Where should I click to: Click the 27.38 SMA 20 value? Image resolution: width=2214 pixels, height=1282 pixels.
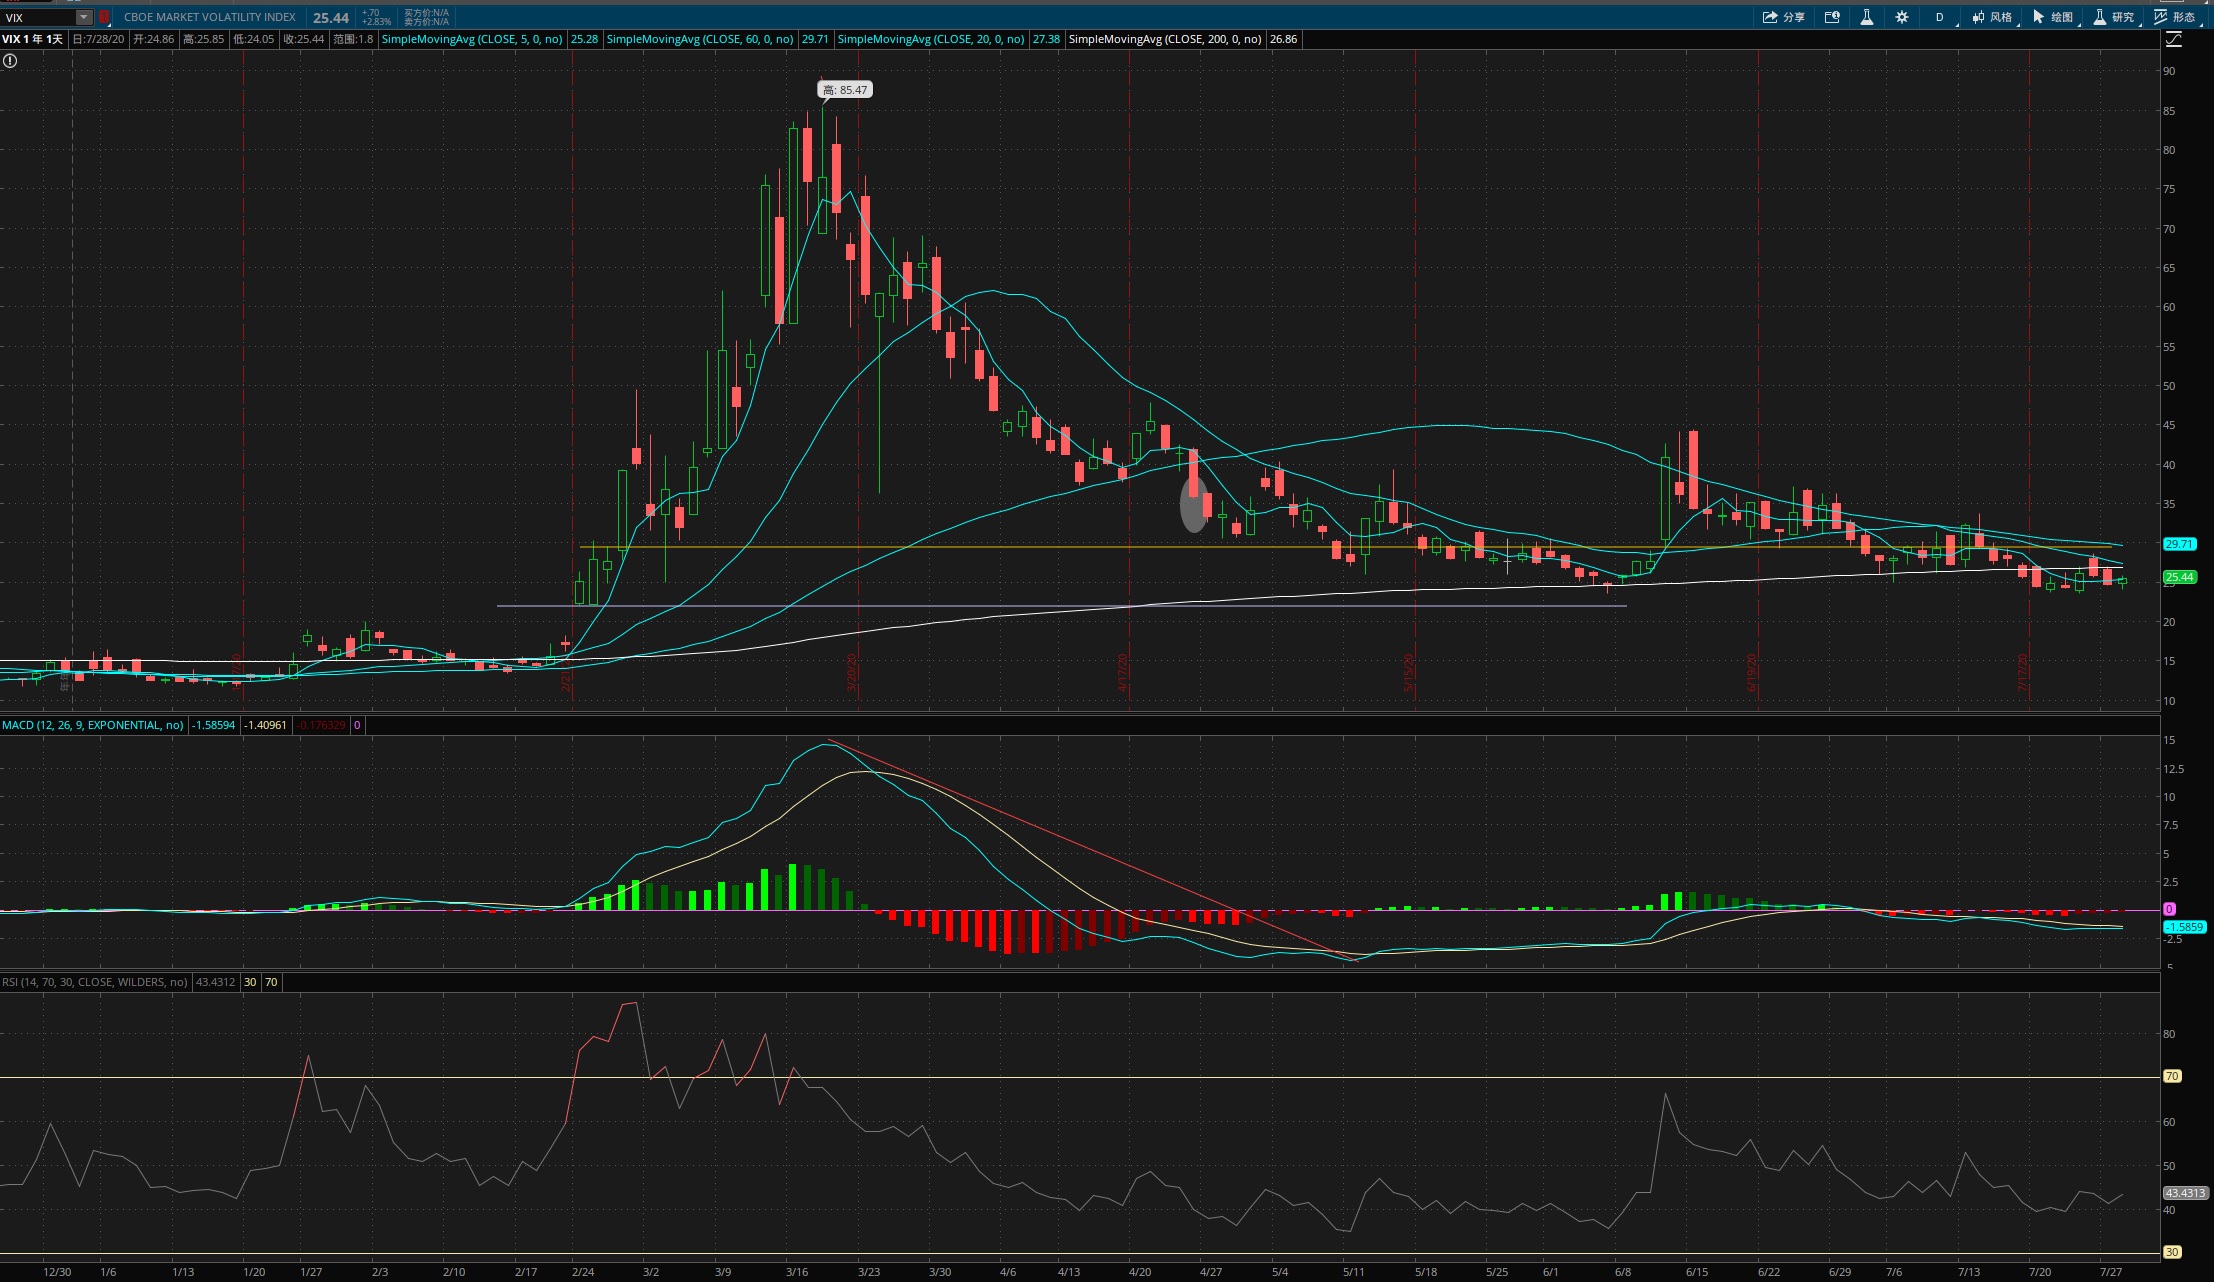tap(1046, 39)
